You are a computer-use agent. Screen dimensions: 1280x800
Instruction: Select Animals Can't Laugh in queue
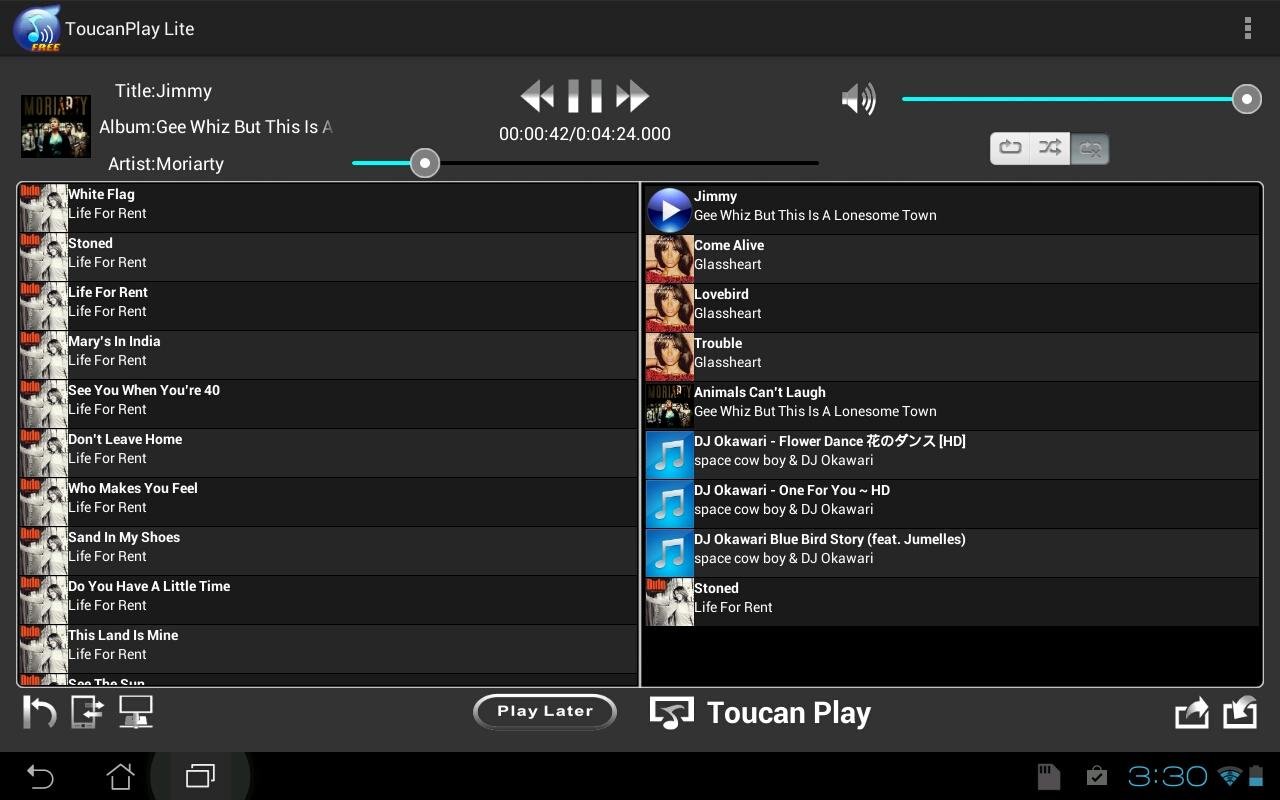[x=952, y=406]
